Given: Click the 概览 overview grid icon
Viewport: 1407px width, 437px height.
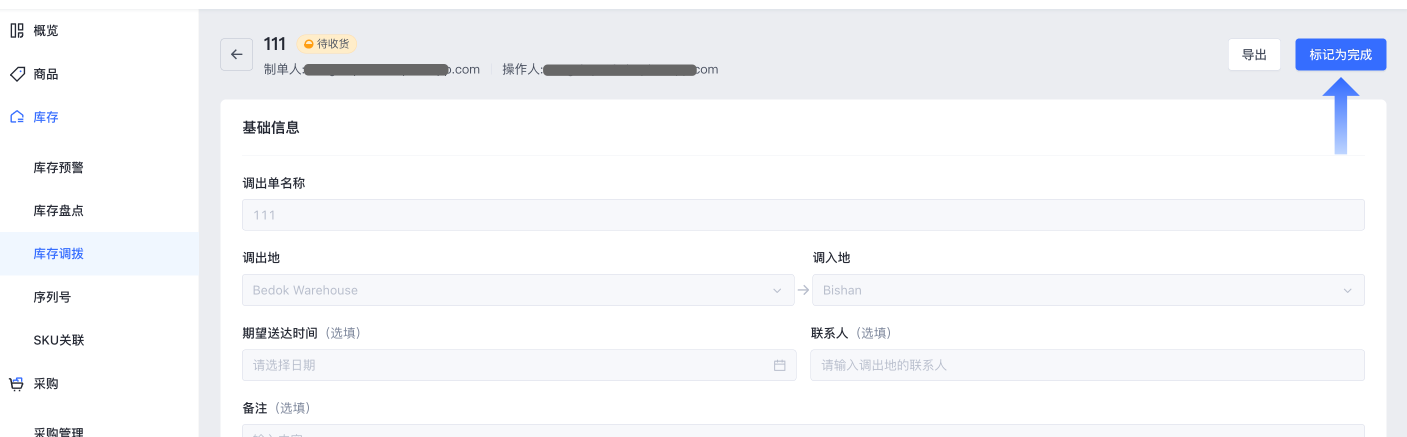Looking at the screenshot, I should [x=17, y=31].
